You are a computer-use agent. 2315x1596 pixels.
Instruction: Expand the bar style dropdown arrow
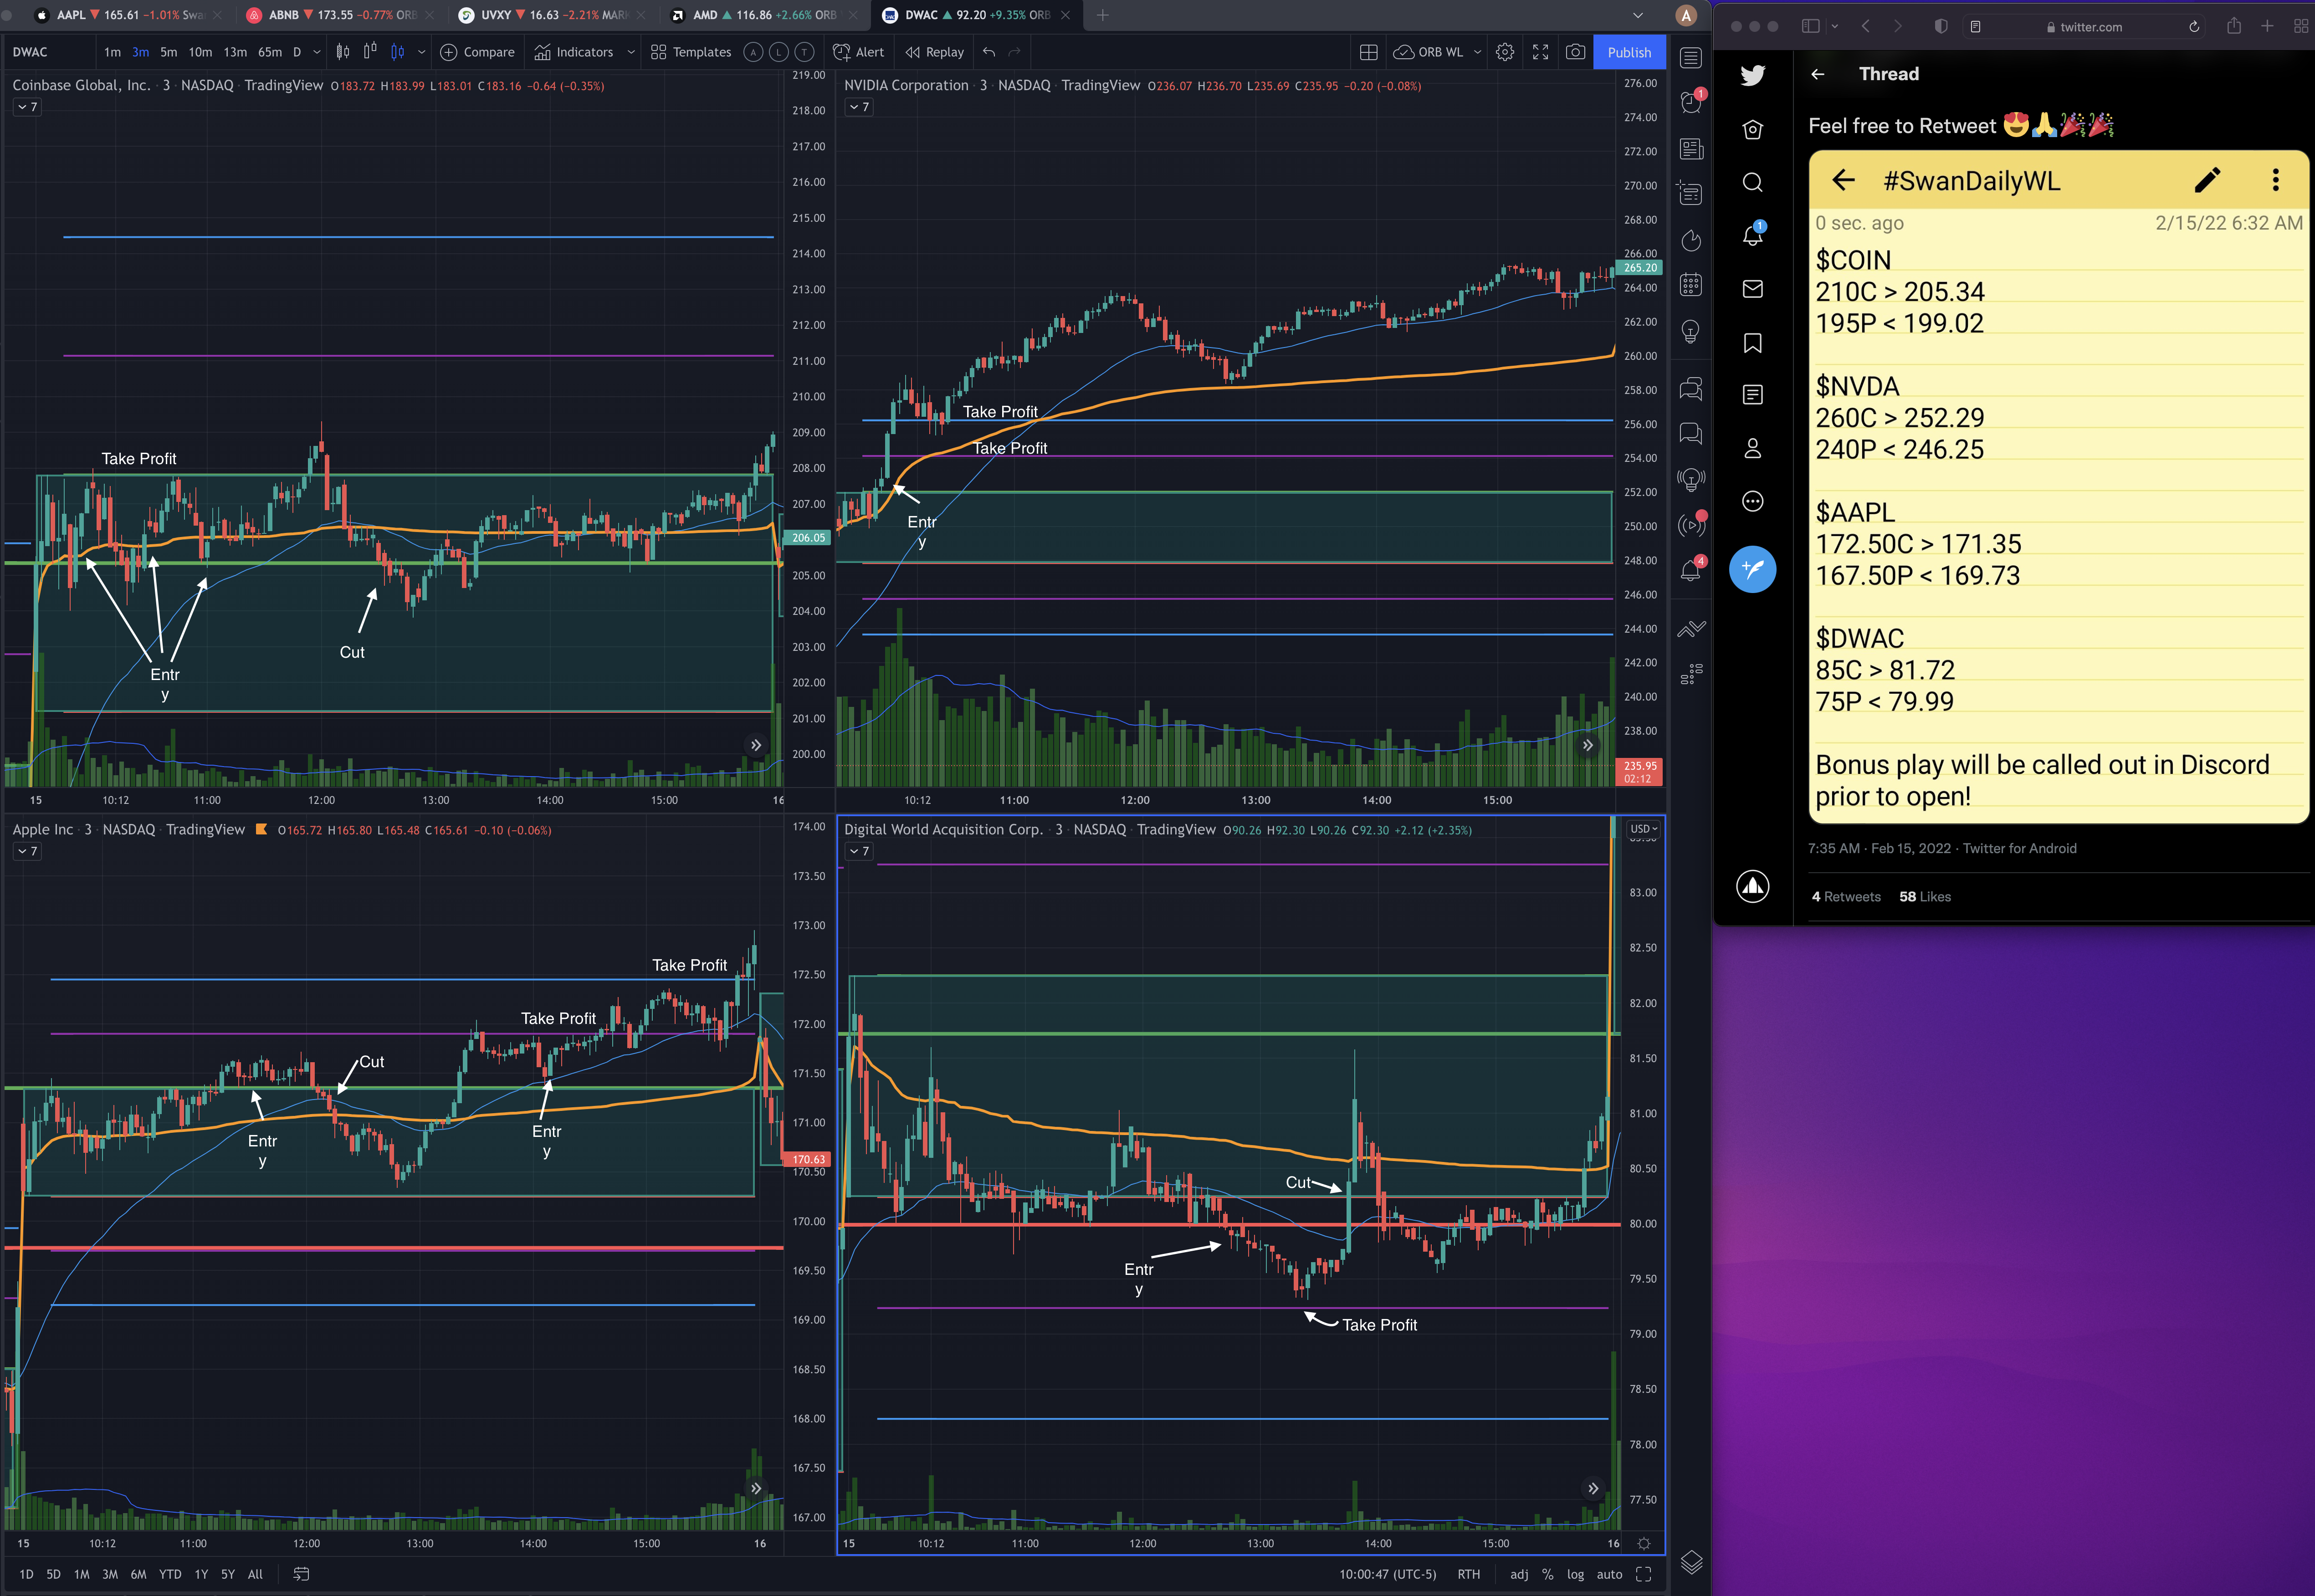coord(421,52)
